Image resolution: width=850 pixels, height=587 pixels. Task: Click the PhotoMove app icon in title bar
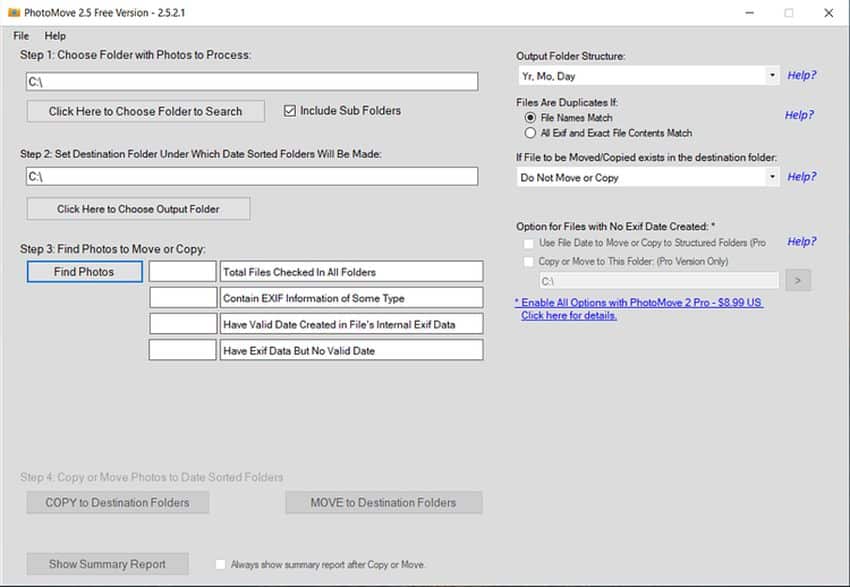point(14,12)
